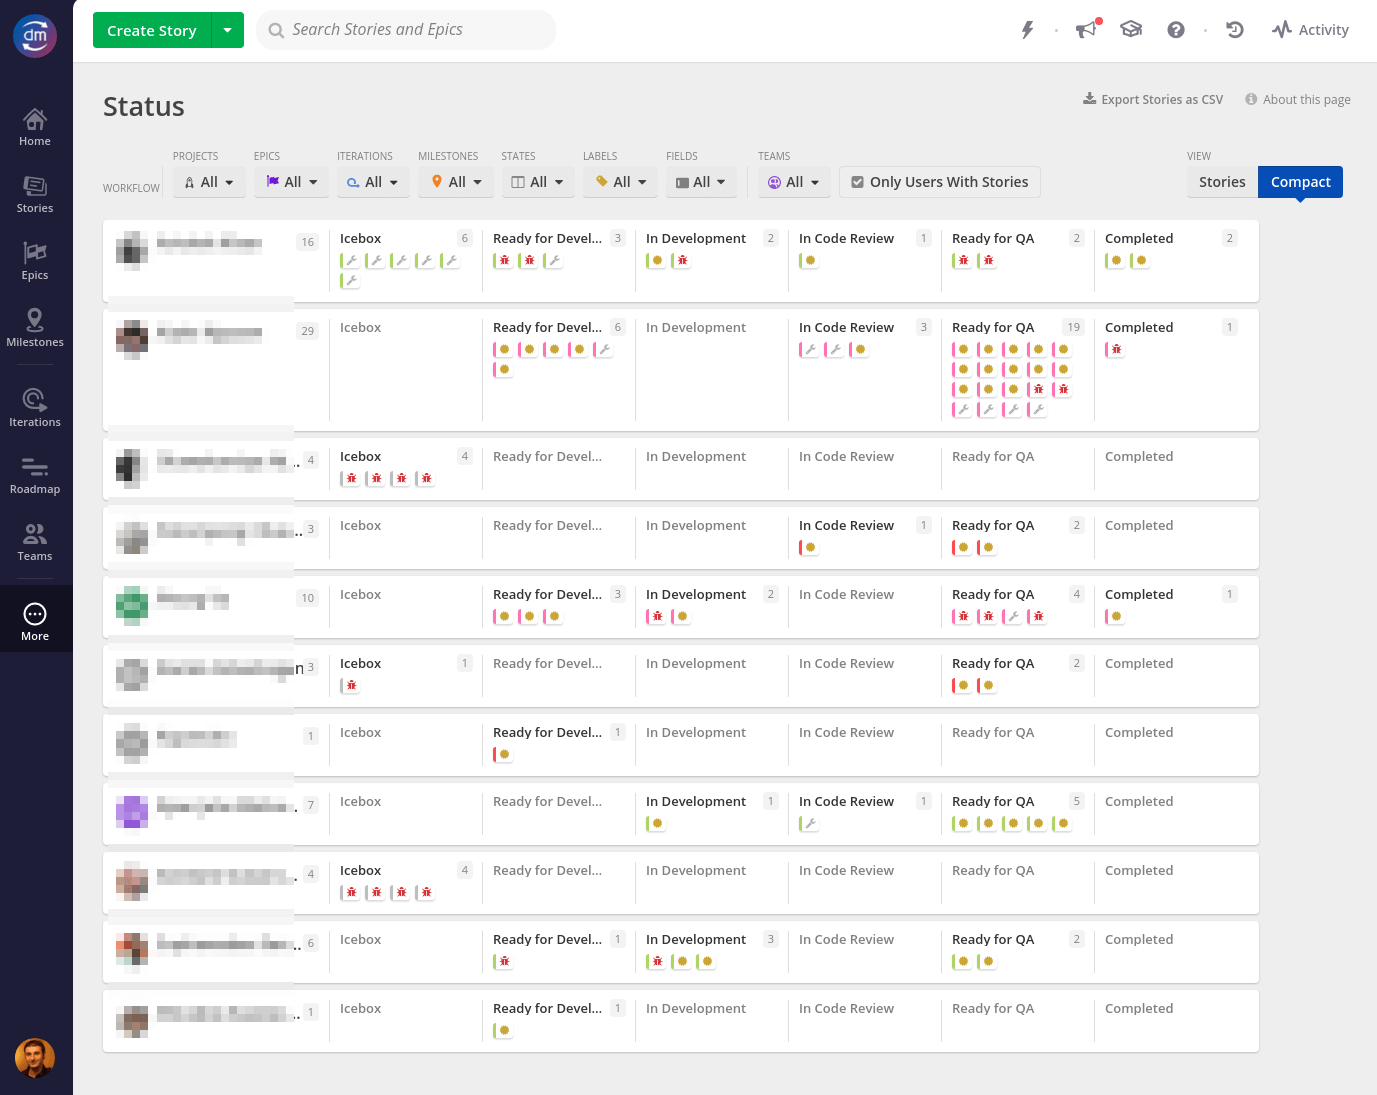Open the user profile avatar
1377x1095 pixels.
35,1058
